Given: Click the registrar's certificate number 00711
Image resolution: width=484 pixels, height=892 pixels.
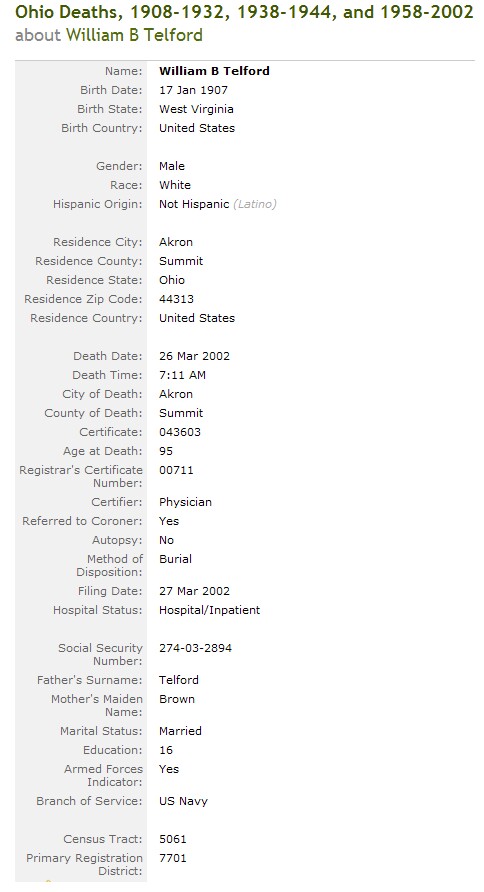Looking at the screenshot, I should point(176,470).
